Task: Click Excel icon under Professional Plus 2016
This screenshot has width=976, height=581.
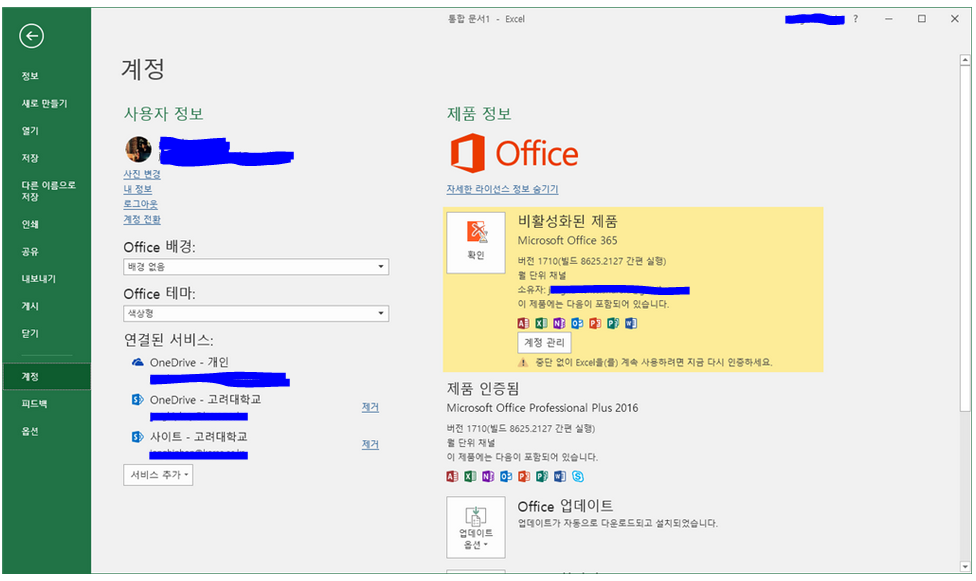Action: 471,476
